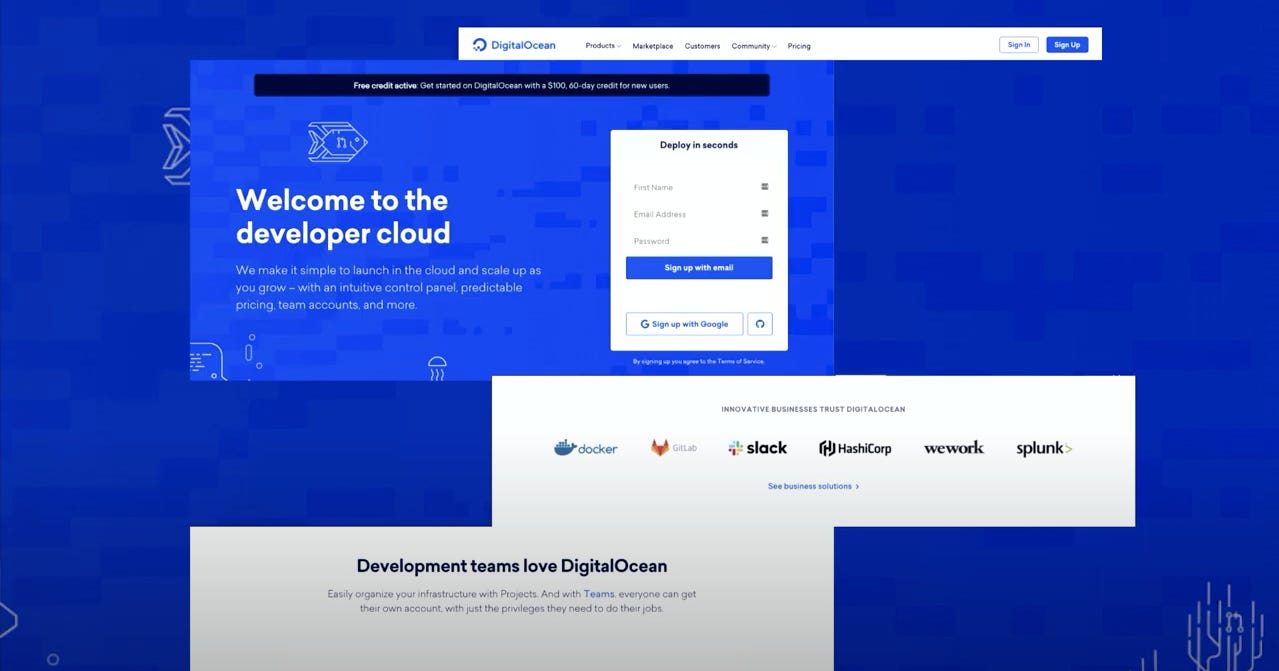Click the jellyfish illustration in hero section
Screen dimensions: 1279x671
437,368
